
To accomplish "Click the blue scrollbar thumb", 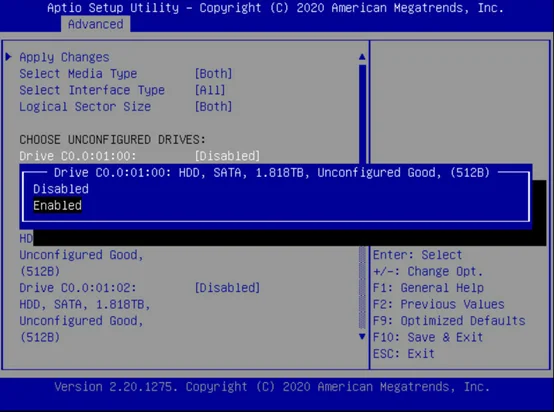I will (x=362, y=114).
